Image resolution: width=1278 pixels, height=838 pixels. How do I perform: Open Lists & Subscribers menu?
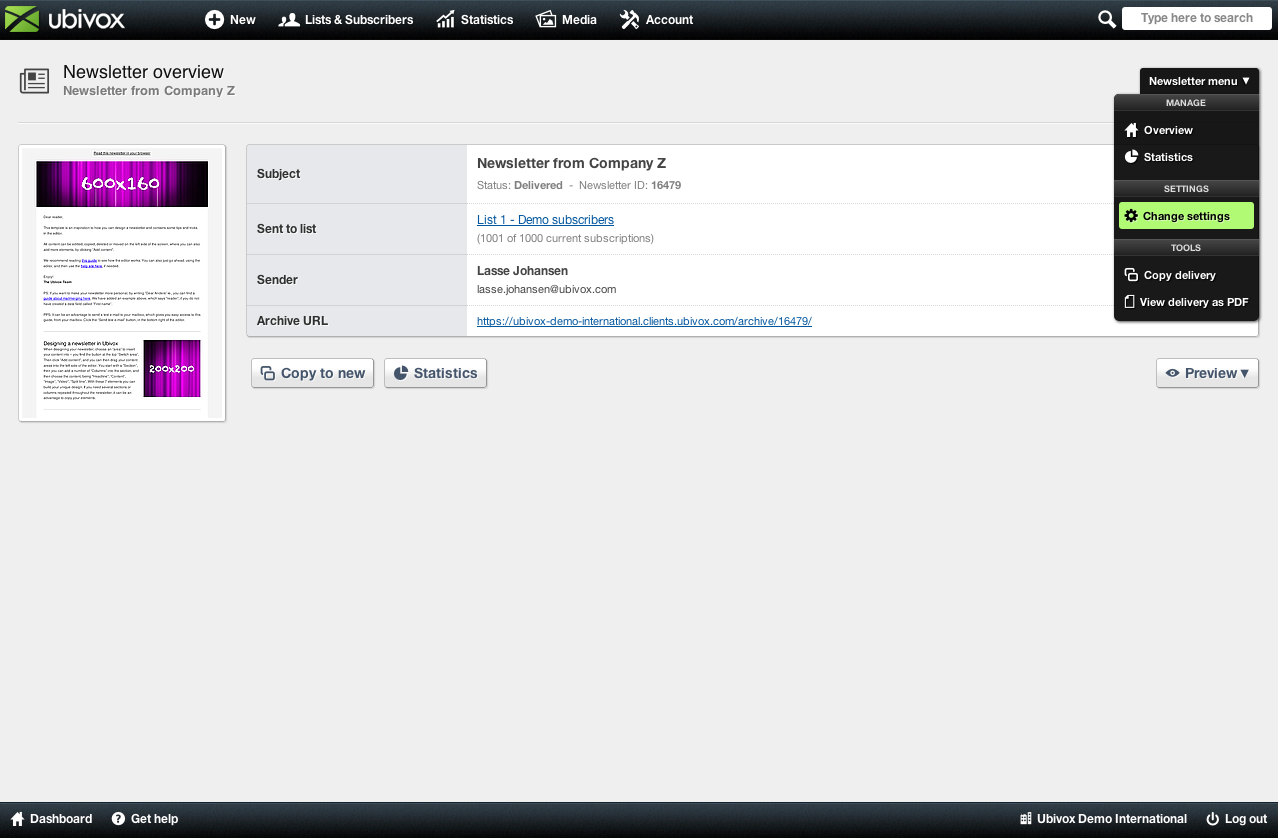(346, 20)
